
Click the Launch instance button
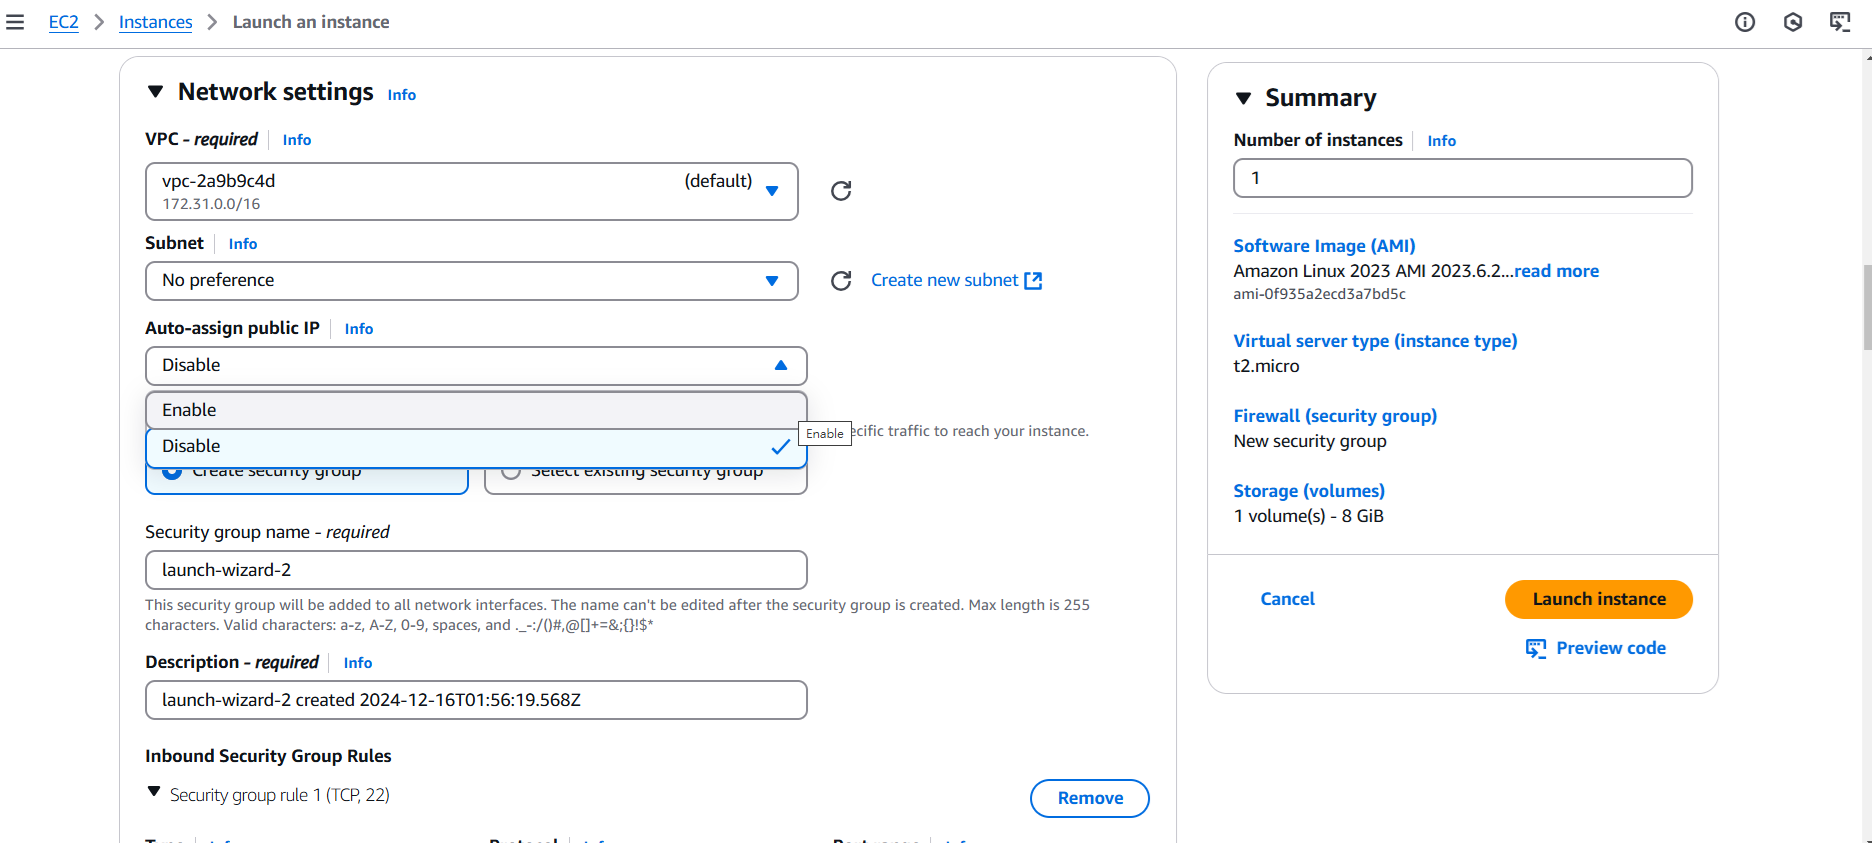tap(1598, 599)
